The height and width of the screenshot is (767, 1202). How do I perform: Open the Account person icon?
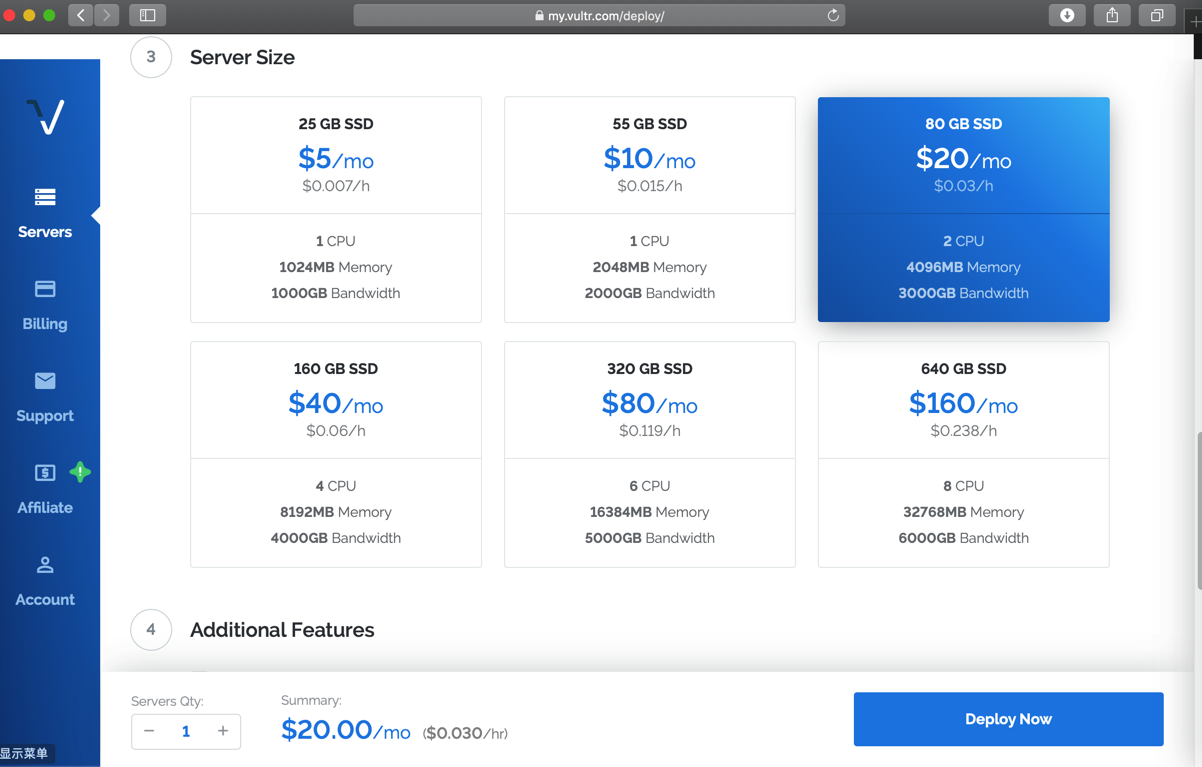click(45, 565)
